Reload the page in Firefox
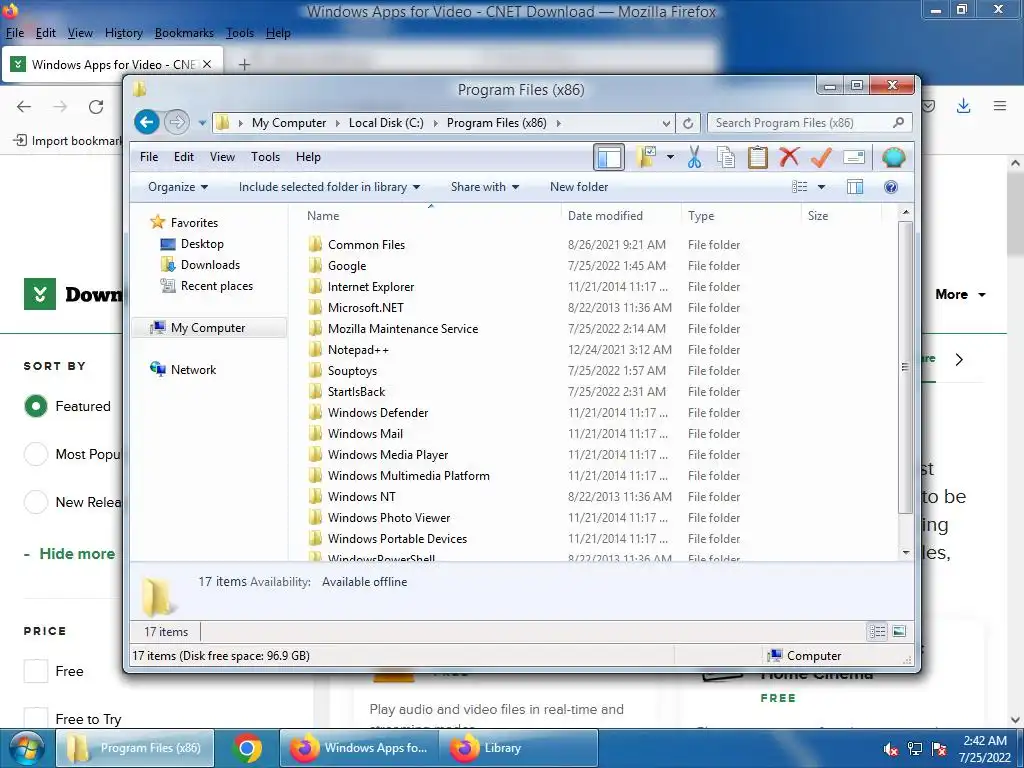The width and height of the screenshot is (1024, 768). click(96, 106)
